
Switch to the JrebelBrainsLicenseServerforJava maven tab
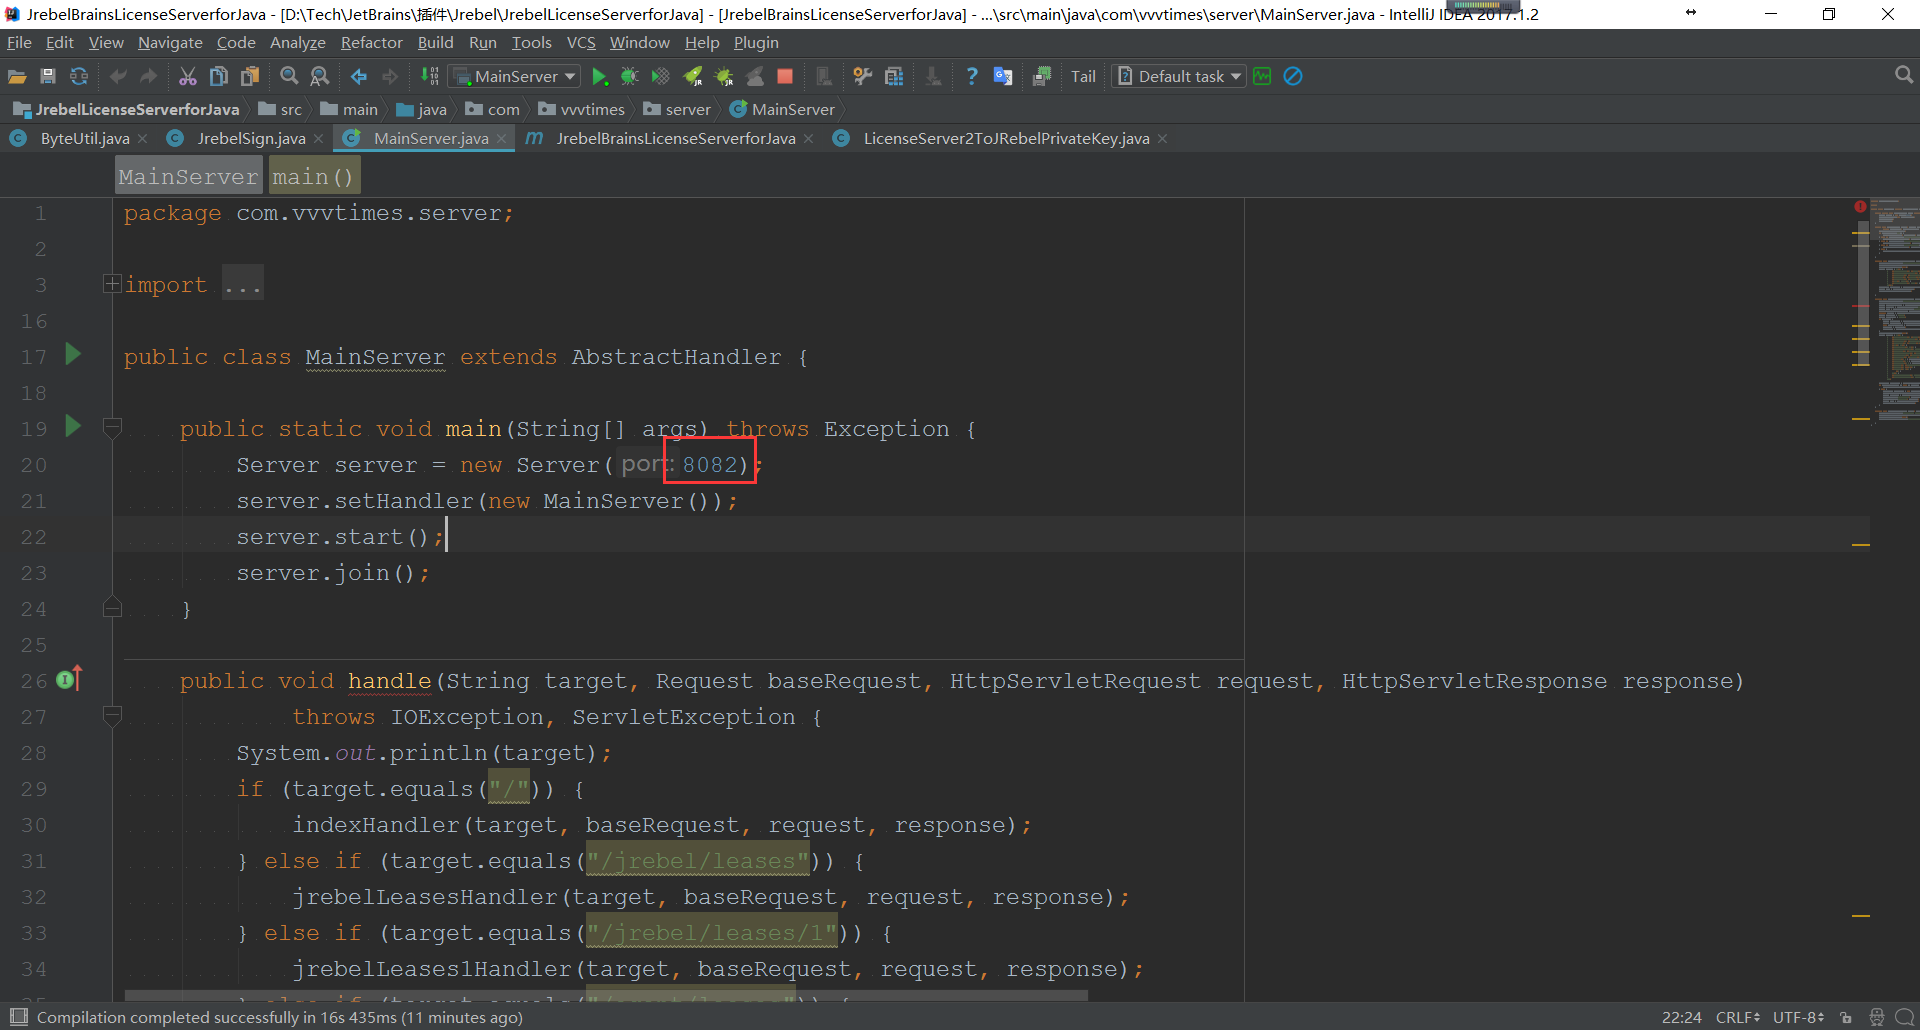tap(676, 139)
